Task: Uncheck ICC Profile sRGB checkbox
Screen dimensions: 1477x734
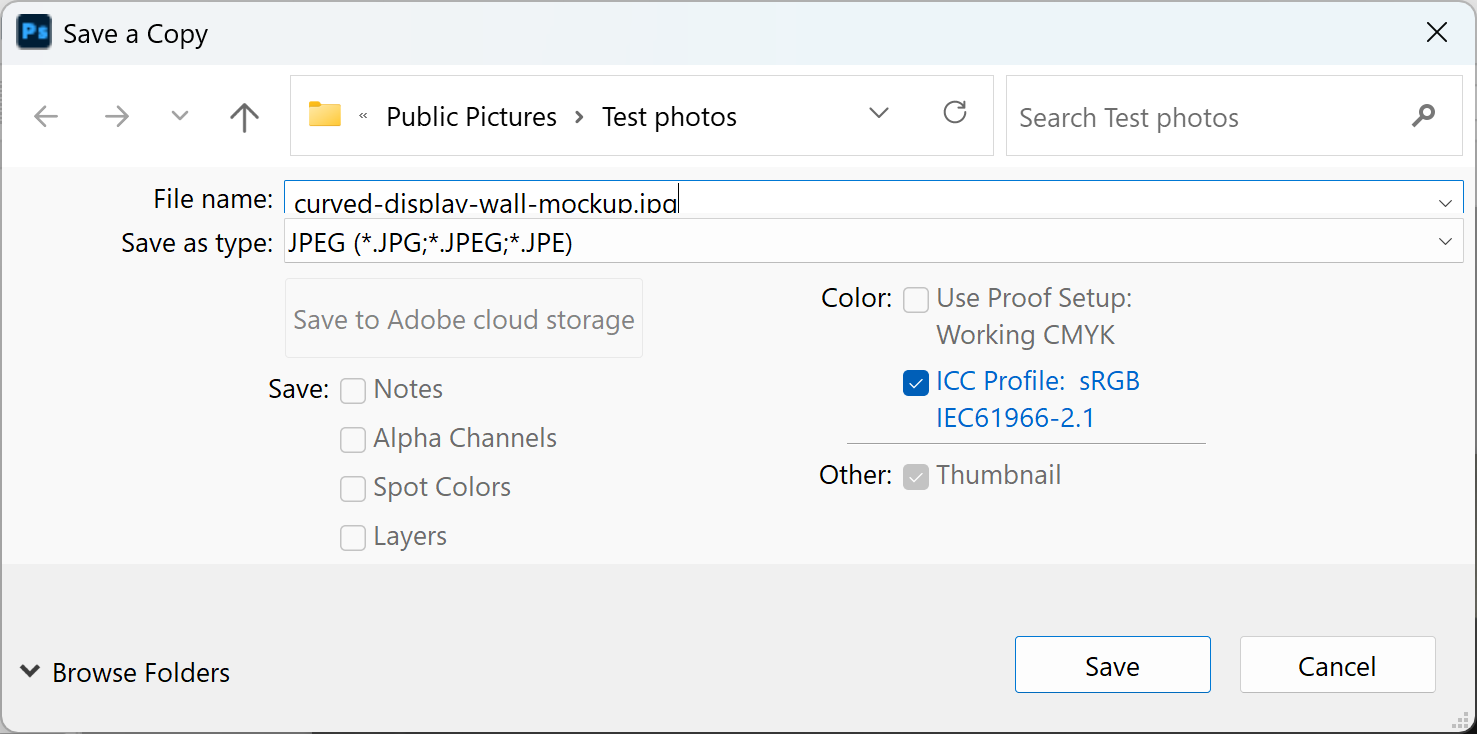Action: 916,382
